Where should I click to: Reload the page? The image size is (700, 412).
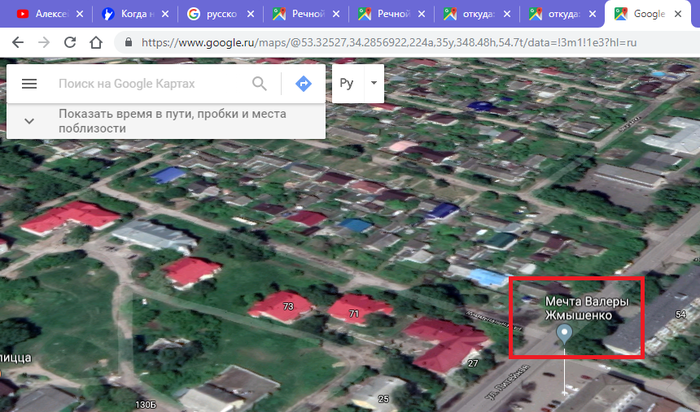click(69, 44)
